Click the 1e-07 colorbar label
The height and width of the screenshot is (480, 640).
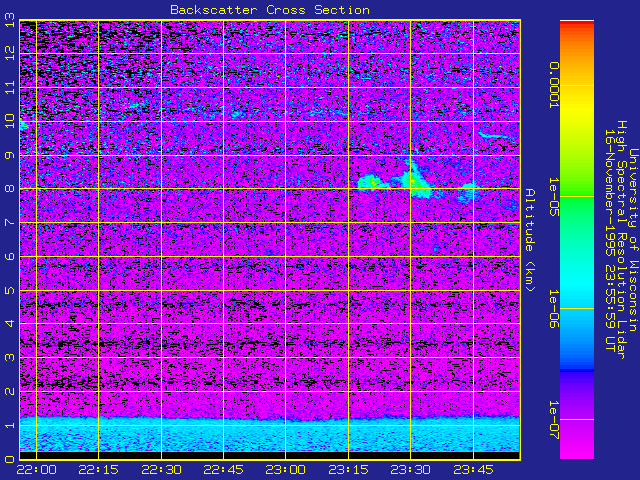553,420
